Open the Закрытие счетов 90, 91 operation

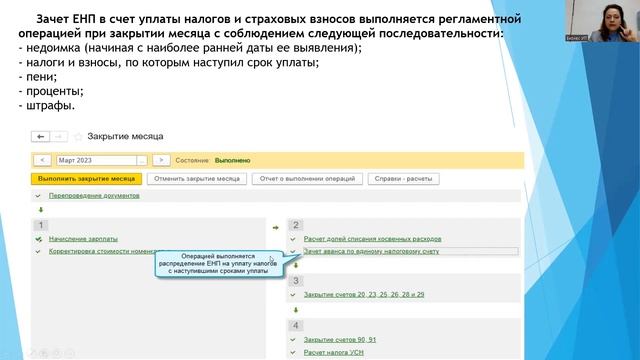tap(340, 340)
